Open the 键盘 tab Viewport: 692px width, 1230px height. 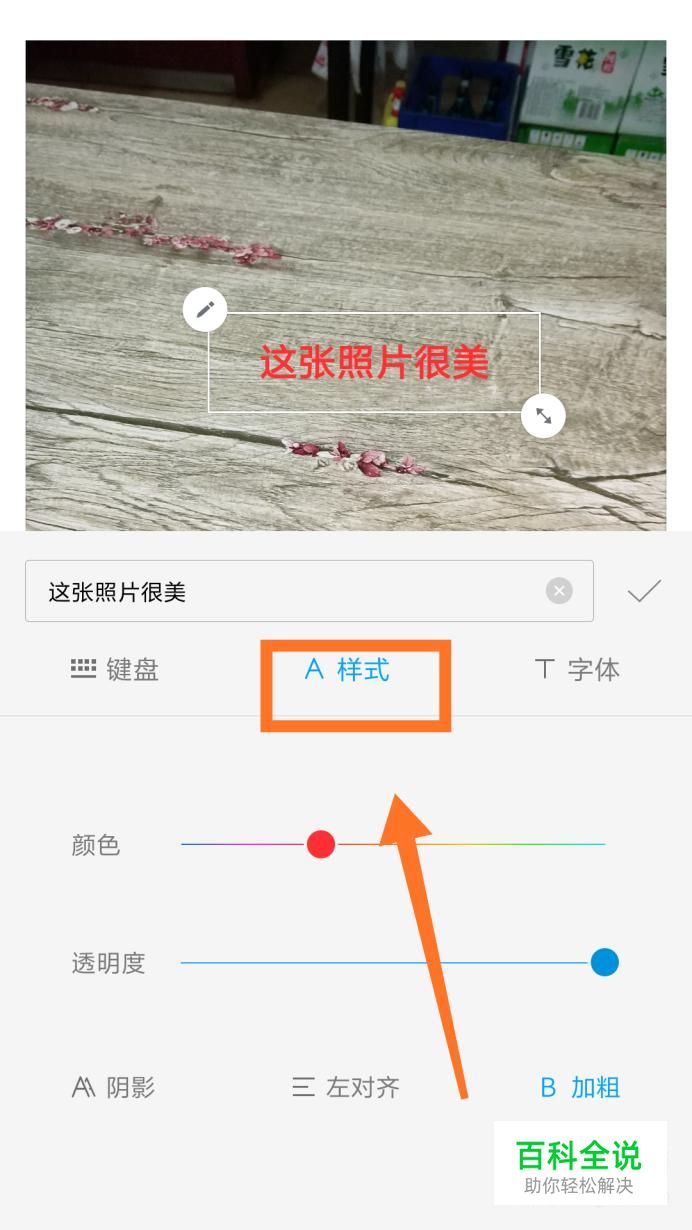115,669
